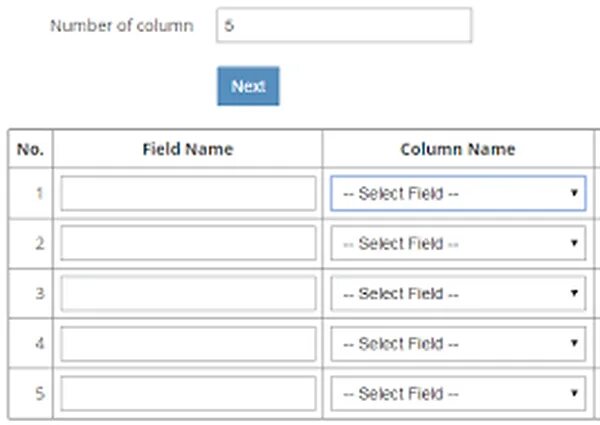Click the row number 4 cell
Viewport: 600px width, 425px height.
(x=31, y=343)
